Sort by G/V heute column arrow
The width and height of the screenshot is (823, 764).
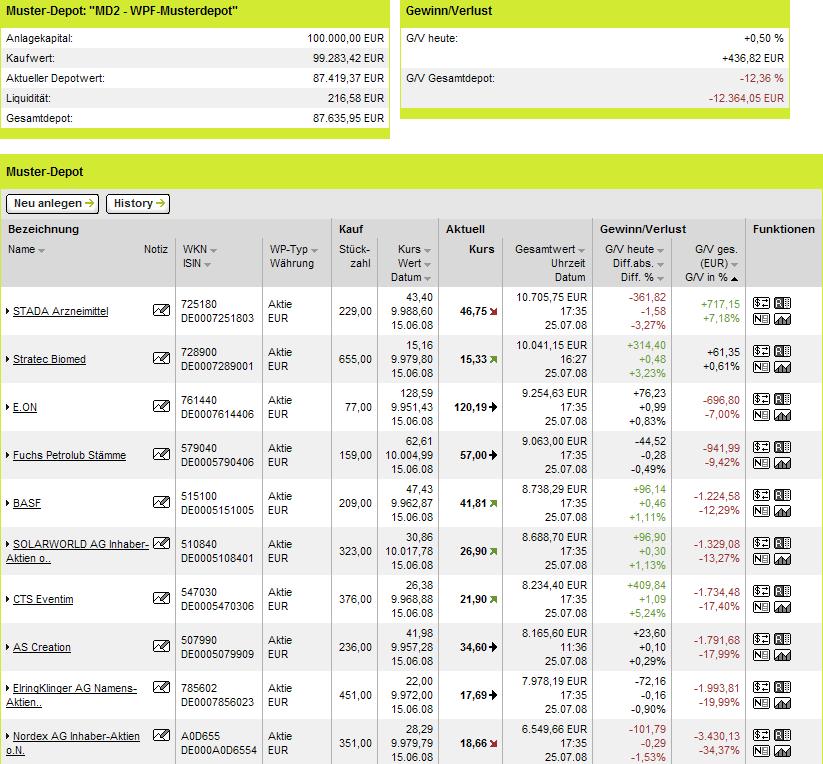[660, 251]
